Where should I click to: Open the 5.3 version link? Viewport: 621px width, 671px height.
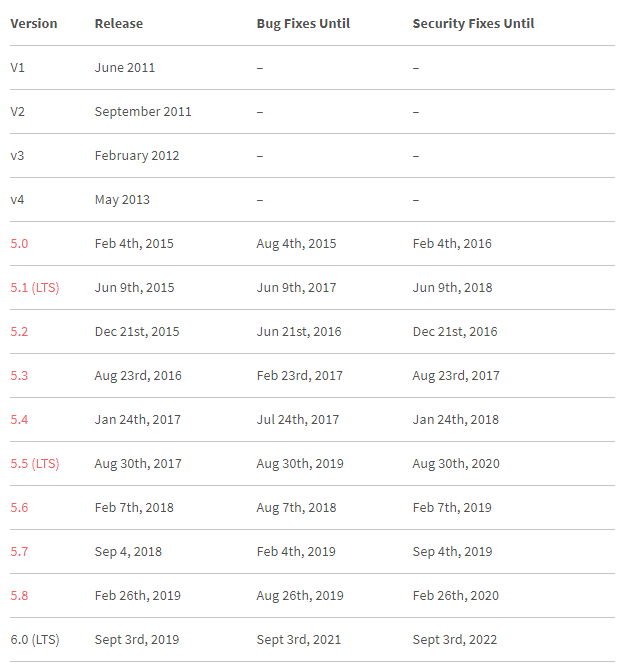pyautogui.click(x=19, y=376)
